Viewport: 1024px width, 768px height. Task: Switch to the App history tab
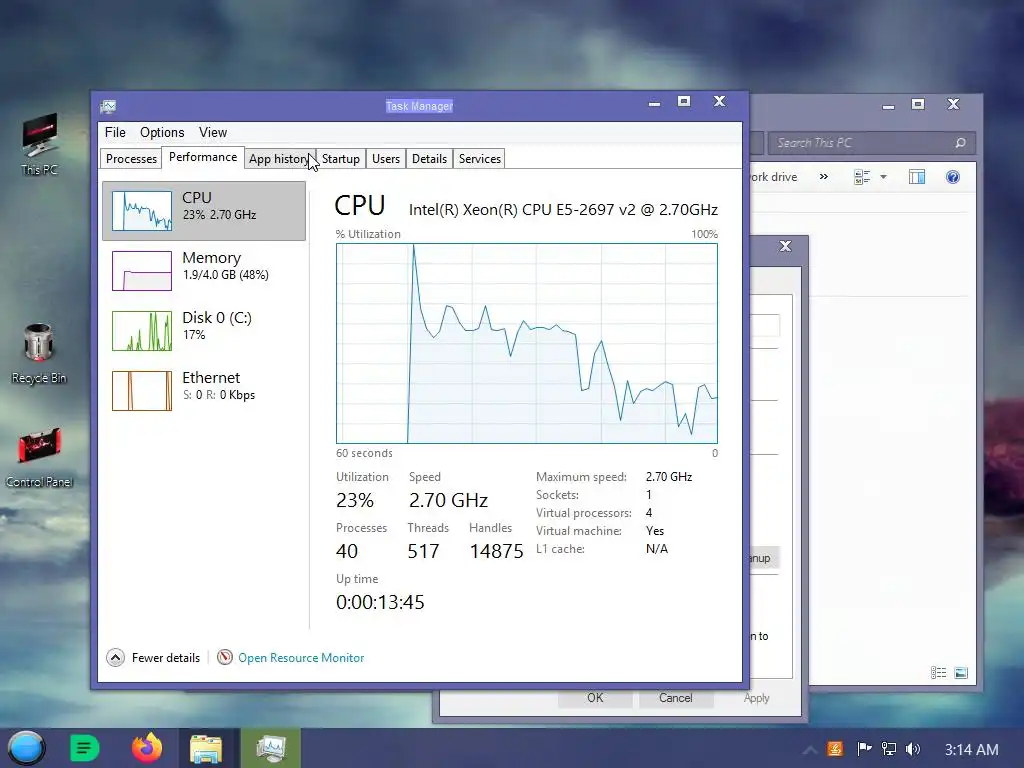click(278, 159)
